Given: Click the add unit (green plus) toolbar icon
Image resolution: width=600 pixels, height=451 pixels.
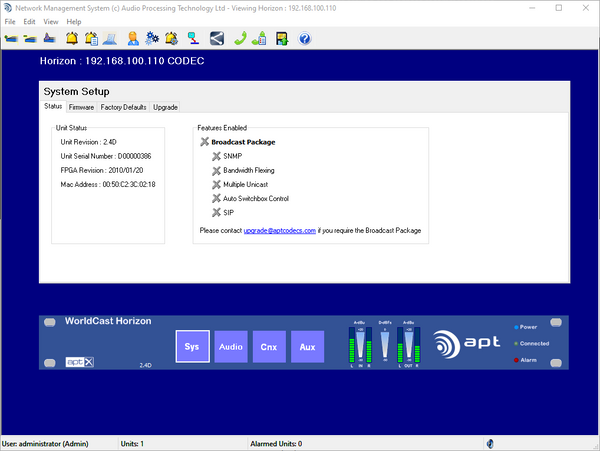Looking at the screenshot, I should pos(11,39).
